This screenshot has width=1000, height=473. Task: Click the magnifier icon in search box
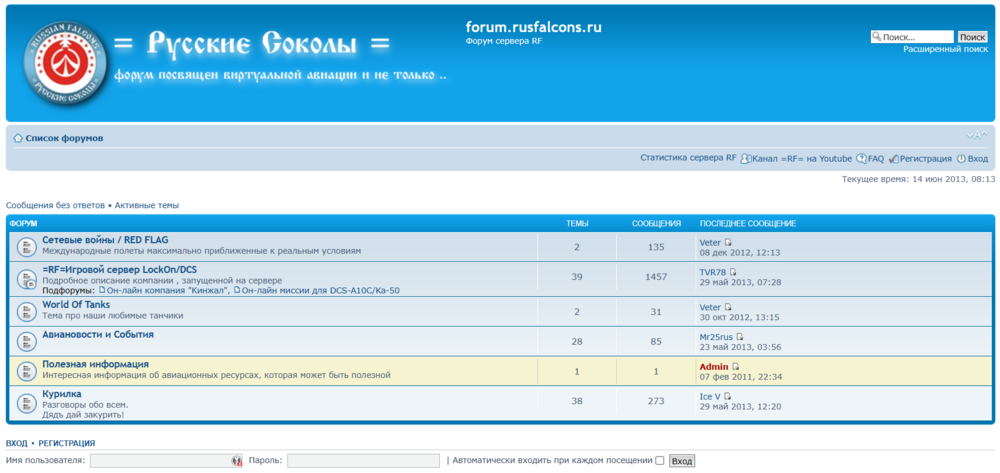(x=877, y=38)
